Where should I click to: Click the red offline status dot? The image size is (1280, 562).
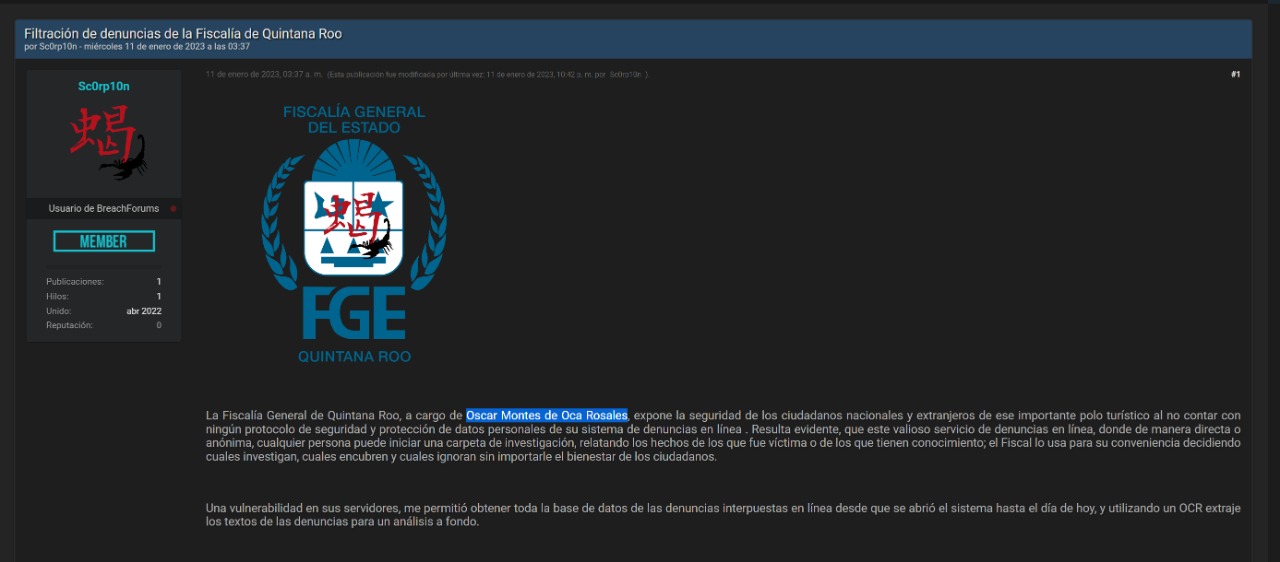pyautogui.click(x=173, y=209)
